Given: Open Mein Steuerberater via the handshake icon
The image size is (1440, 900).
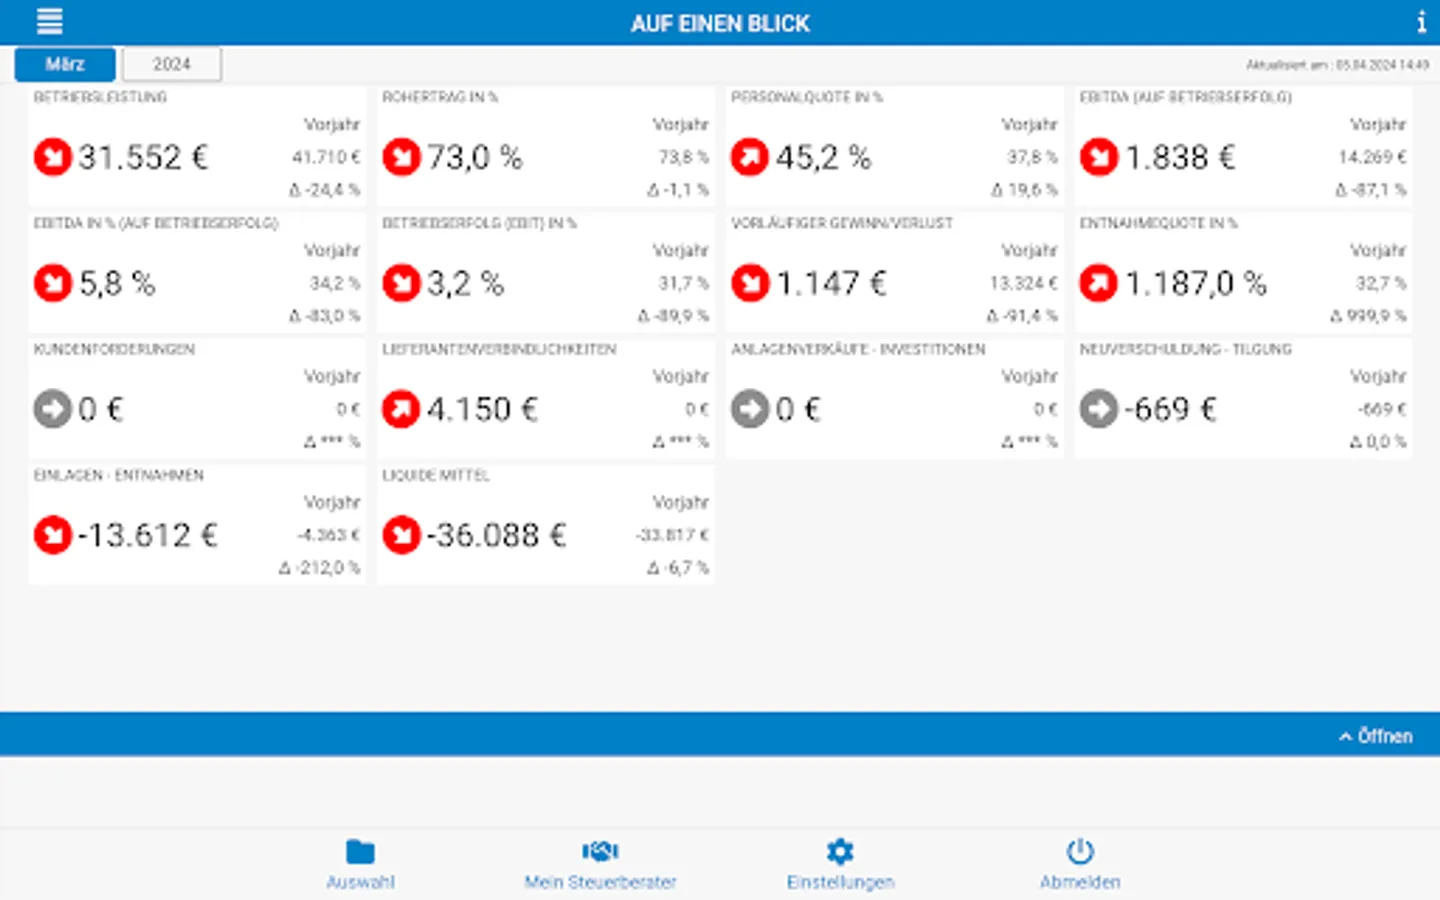Looking at the screenshot, I should (x=600, y=852).
